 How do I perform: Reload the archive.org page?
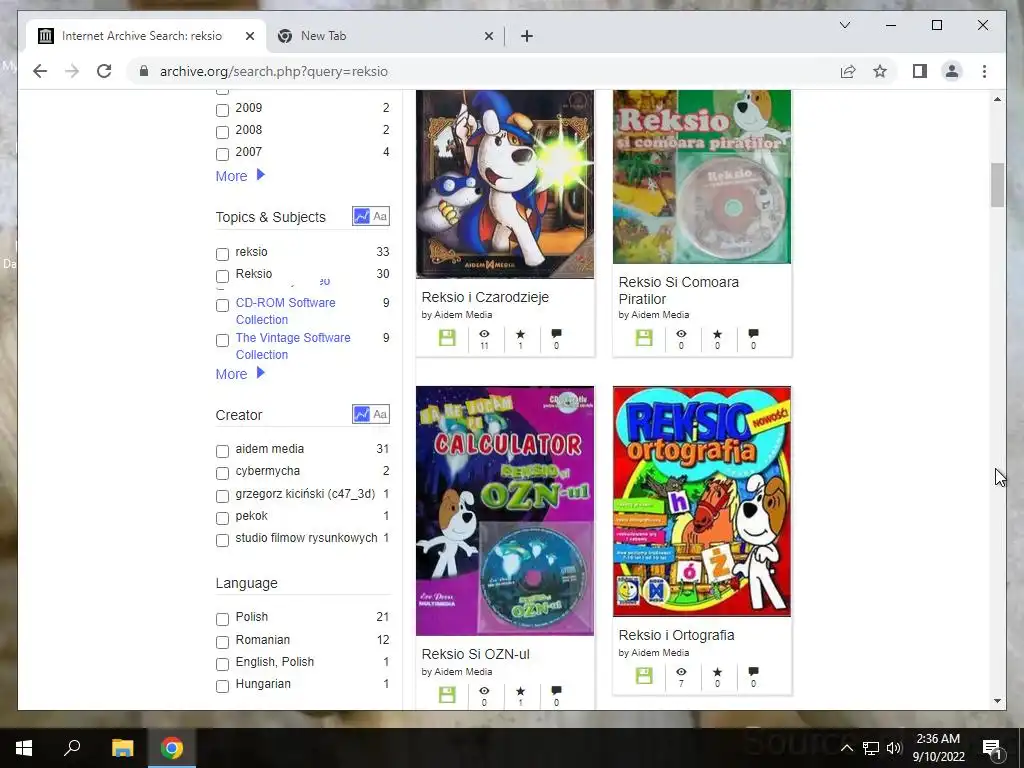[x=104, y=71]
